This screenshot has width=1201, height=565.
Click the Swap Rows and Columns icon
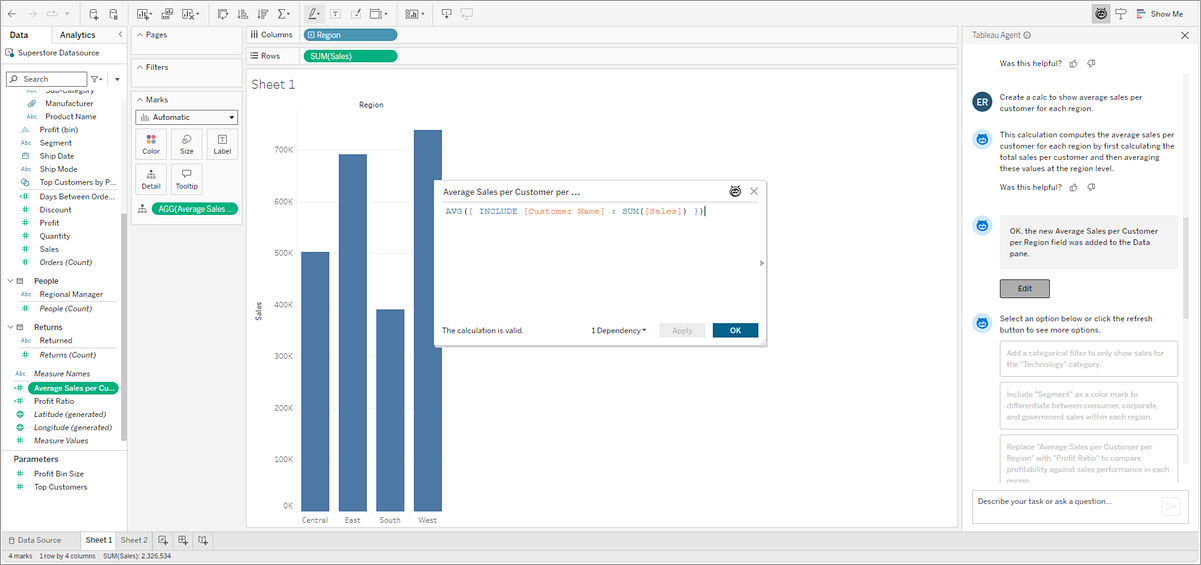pyautogui.click(x=222, y=14)
